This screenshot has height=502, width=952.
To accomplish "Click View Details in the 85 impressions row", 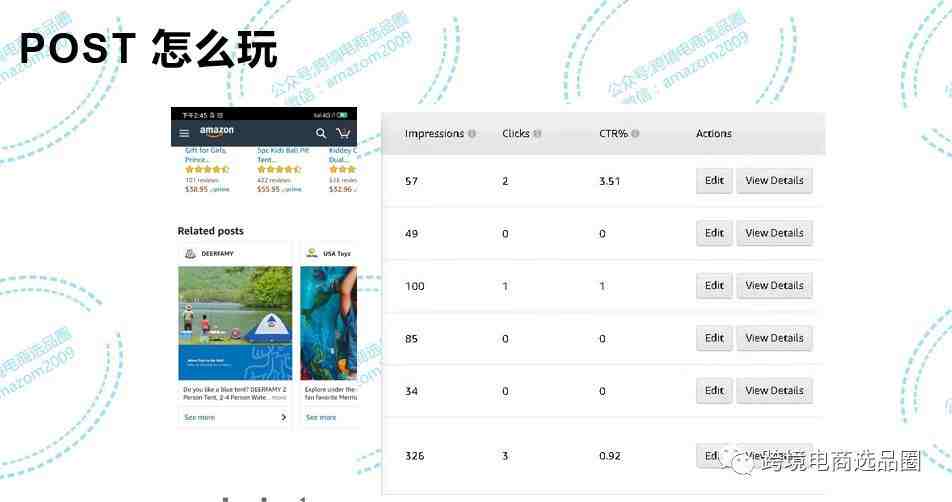I will coord(774,338).
